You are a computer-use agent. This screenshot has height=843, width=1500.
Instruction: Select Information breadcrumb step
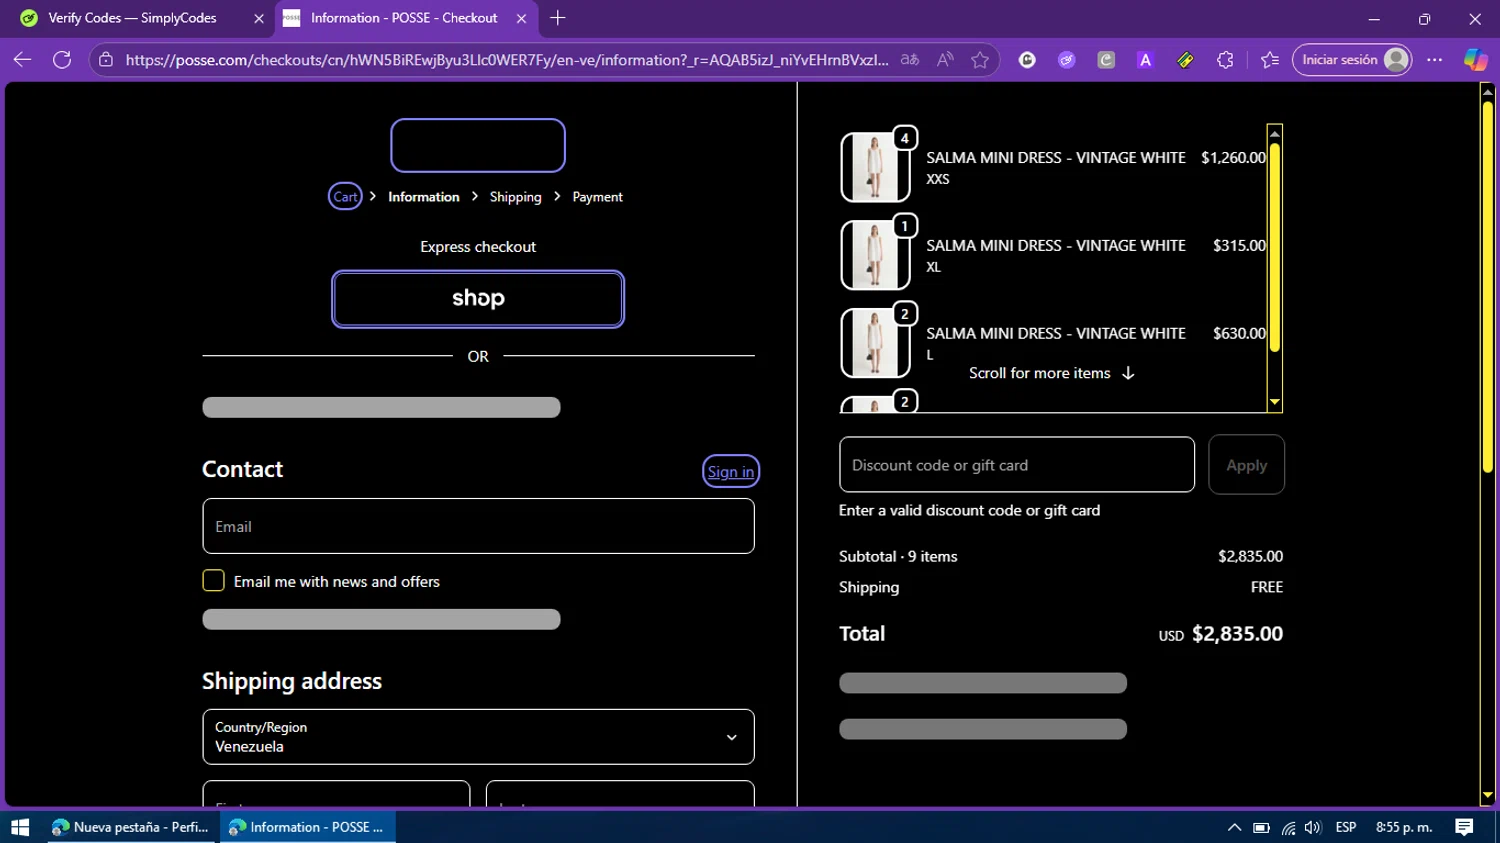[424, 197]
